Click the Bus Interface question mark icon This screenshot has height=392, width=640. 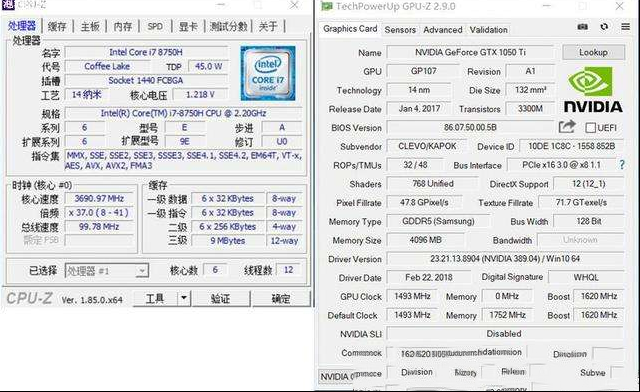pos(622,165)
